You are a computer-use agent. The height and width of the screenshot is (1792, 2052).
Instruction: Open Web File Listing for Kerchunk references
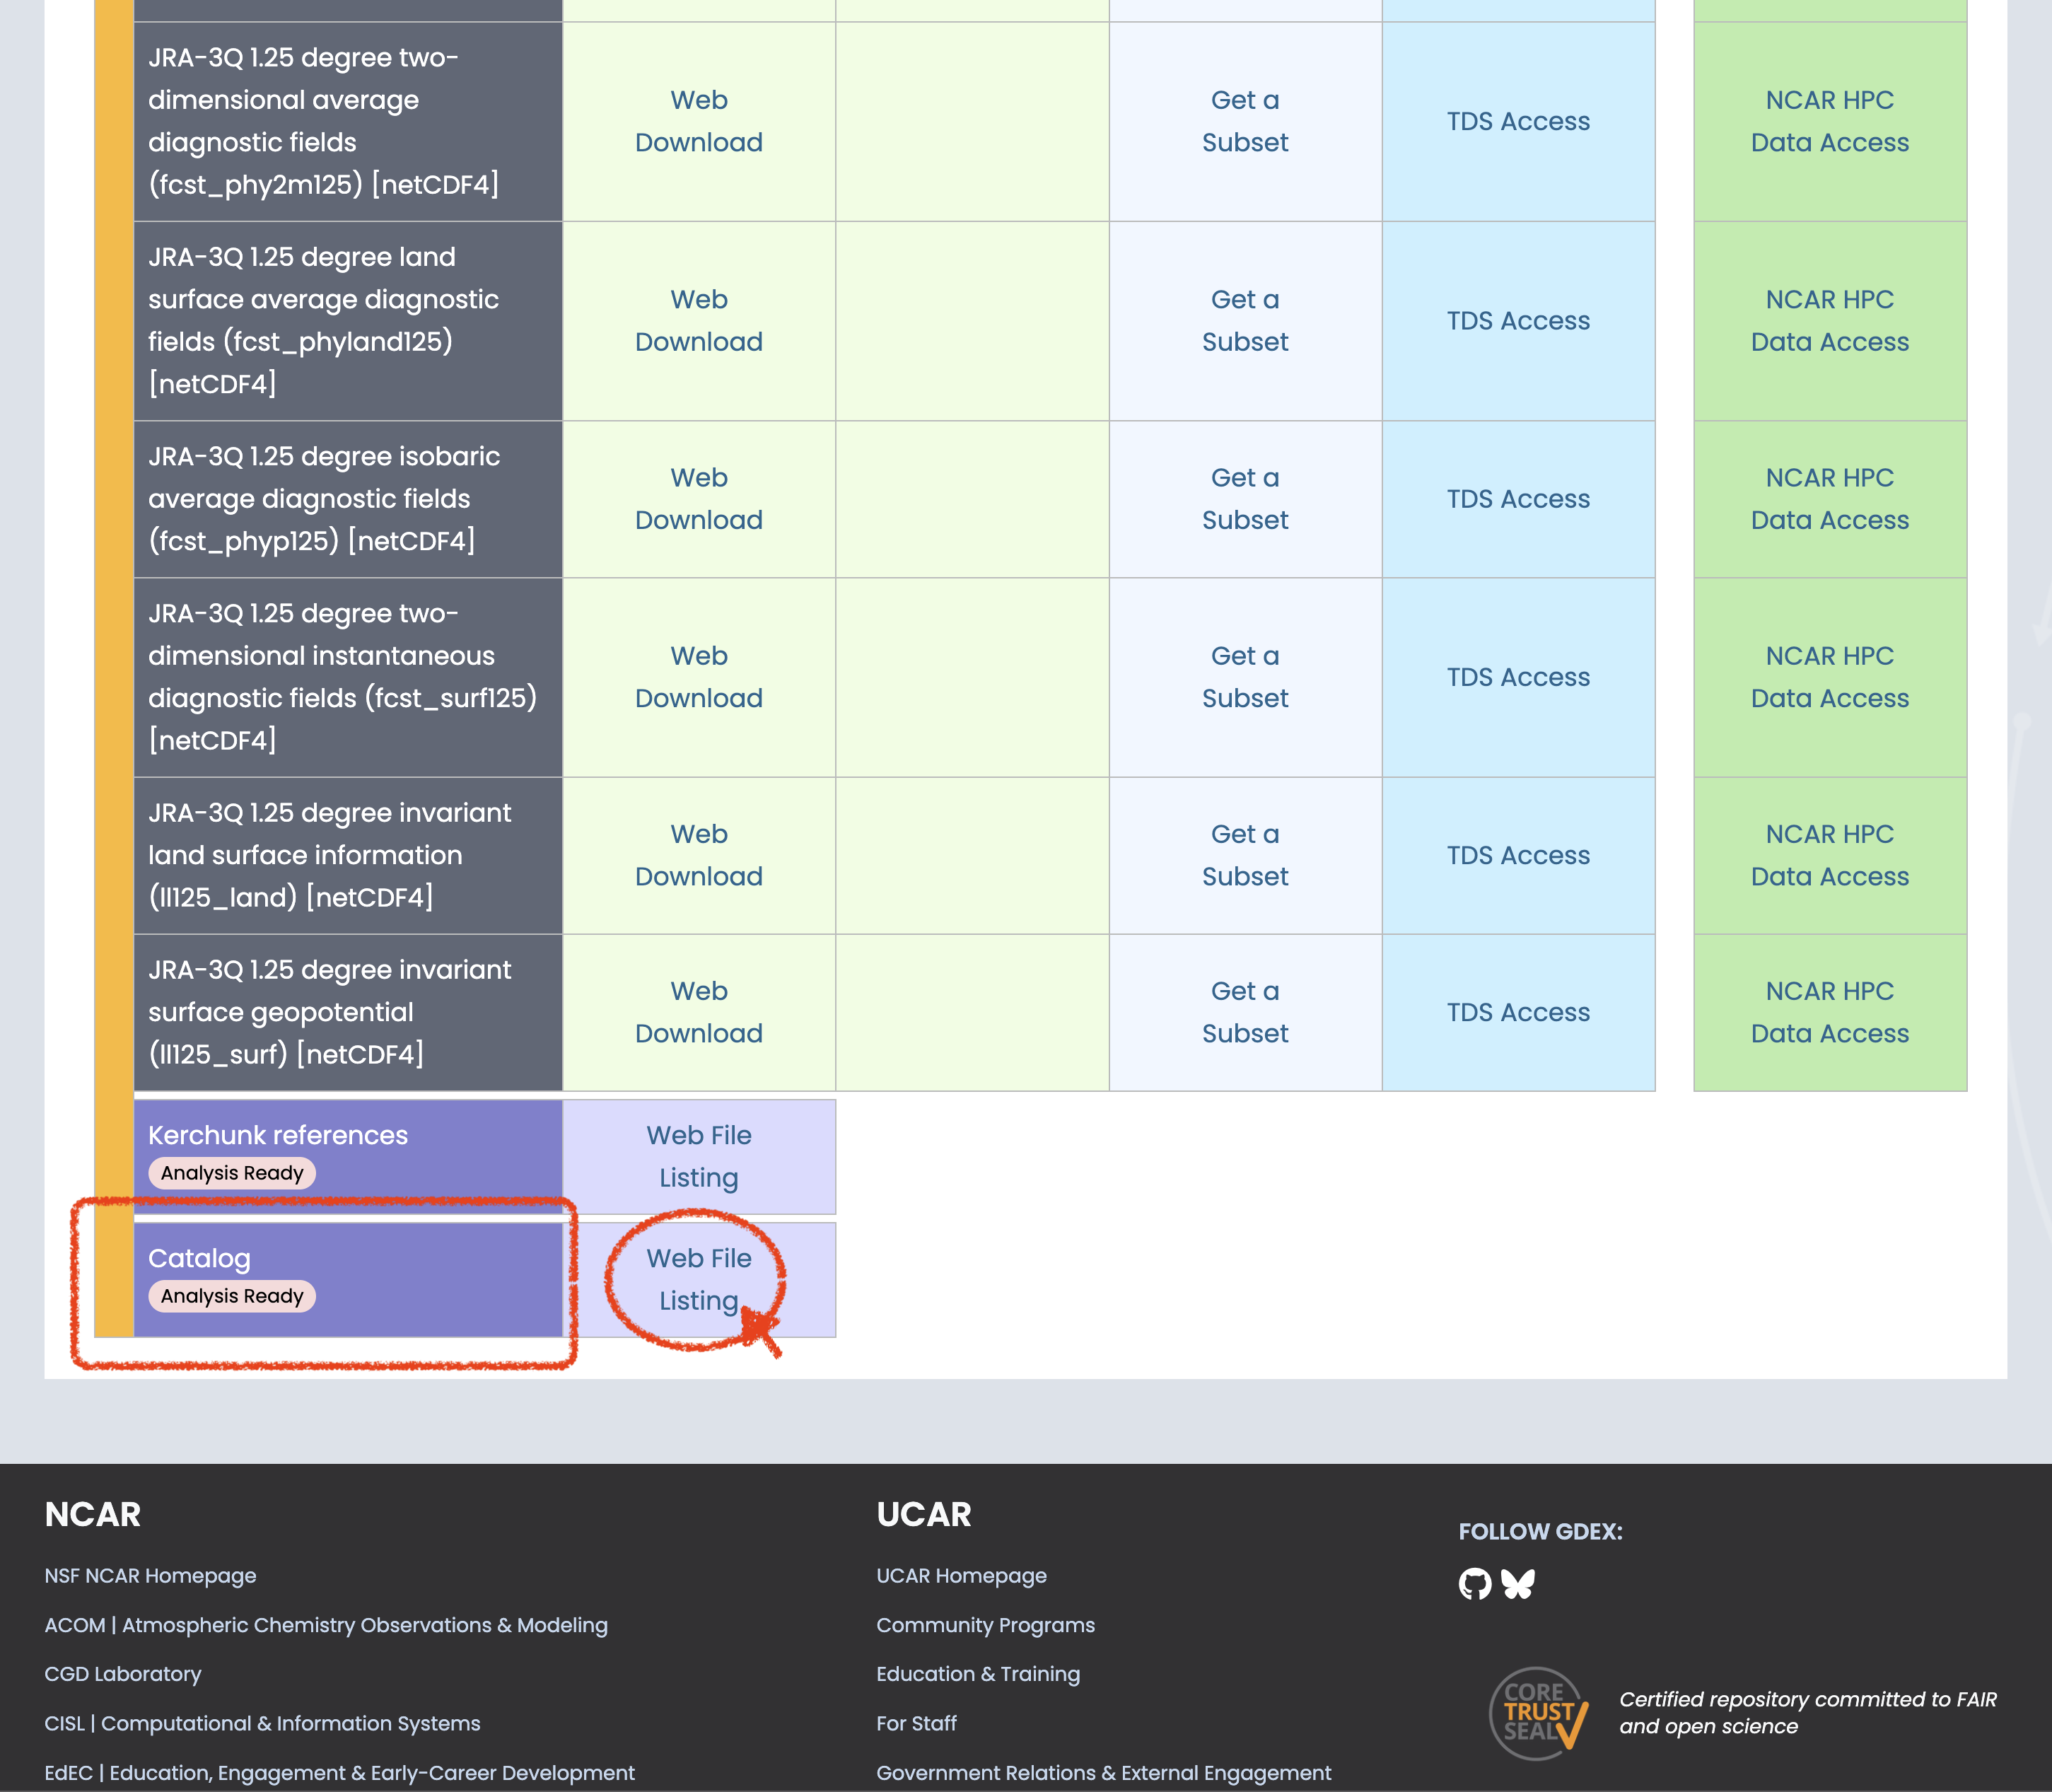[x=698, y=1157]
